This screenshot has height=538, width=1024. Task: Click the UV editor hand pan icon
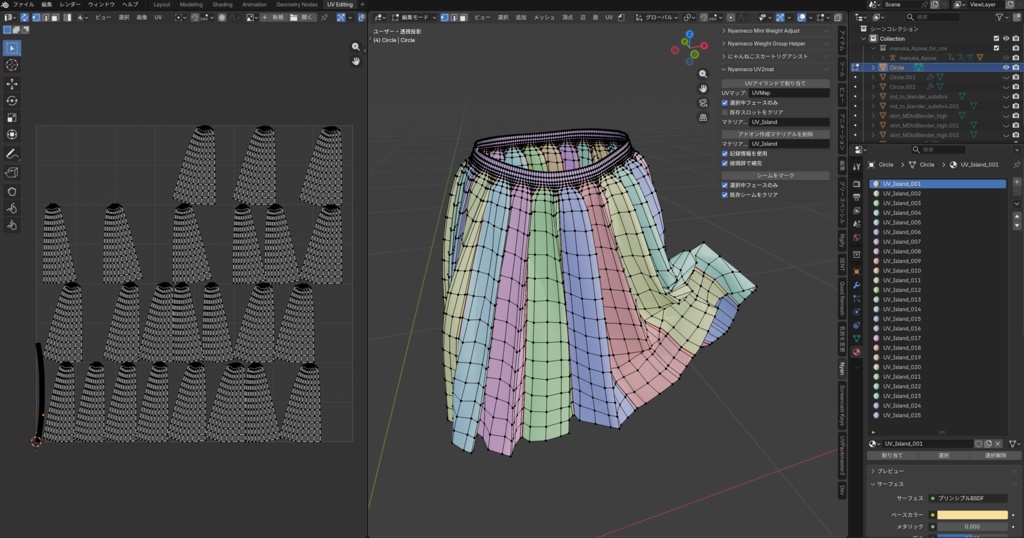pos(356,62)
